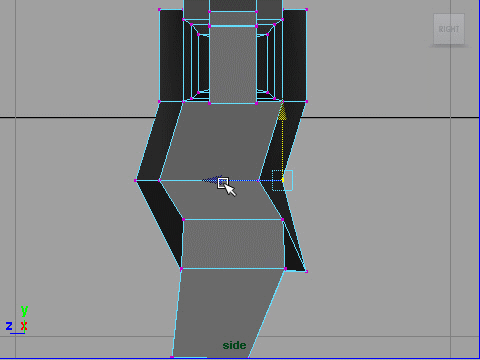The image size is (480, 360).
Task: Pick the upper-left vertex of the lower rectangular face
Action: 183,219
